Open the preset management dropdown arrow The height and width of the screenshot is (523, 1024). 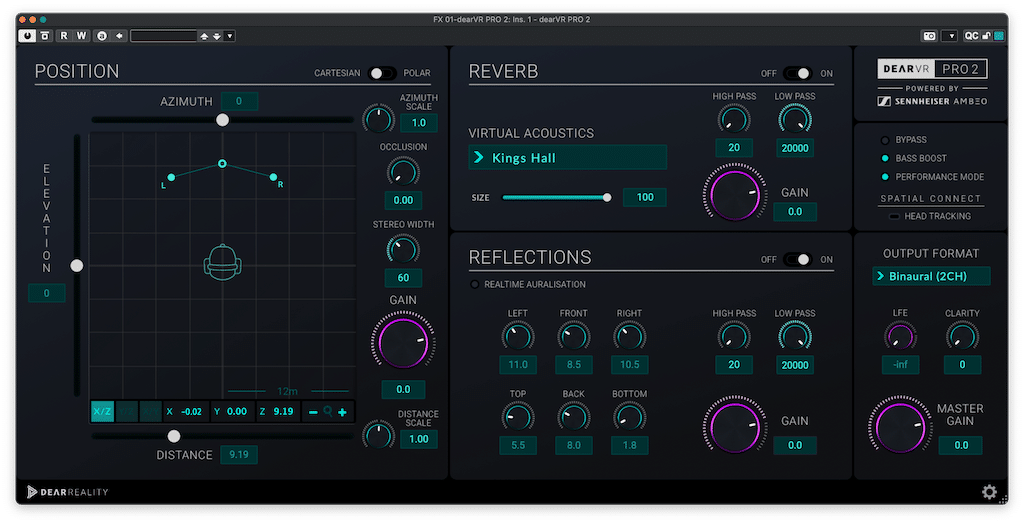click(229, 36)
